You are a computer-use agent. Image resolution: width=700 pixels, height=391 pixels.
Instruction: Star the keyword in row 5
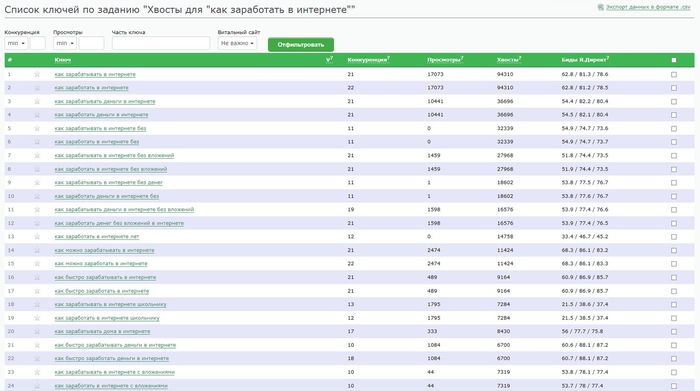(37, 129)
